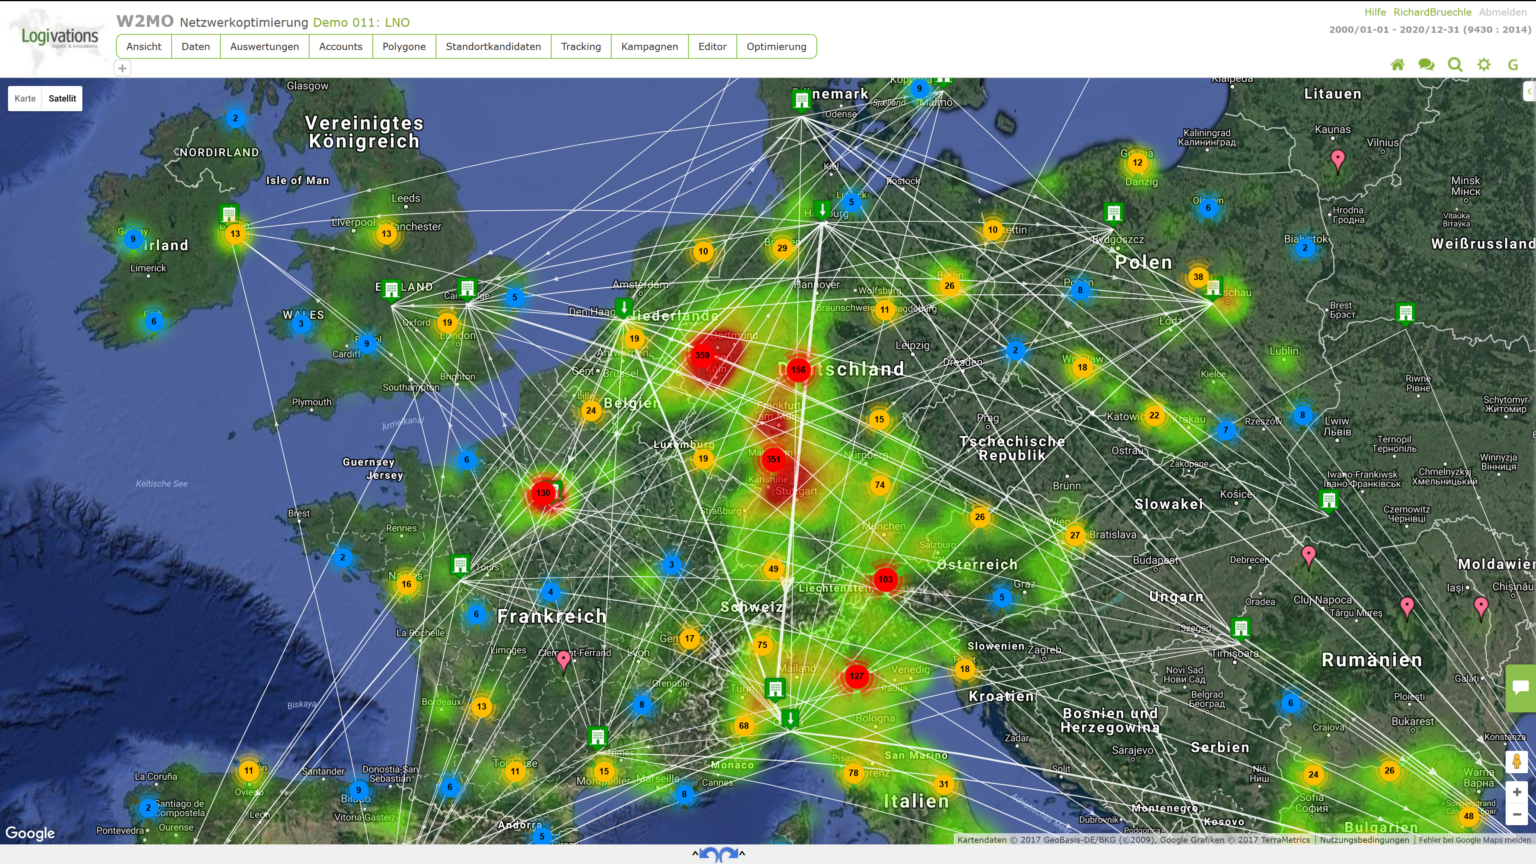Click Abmelden to log out

(x=1502, y=12)
